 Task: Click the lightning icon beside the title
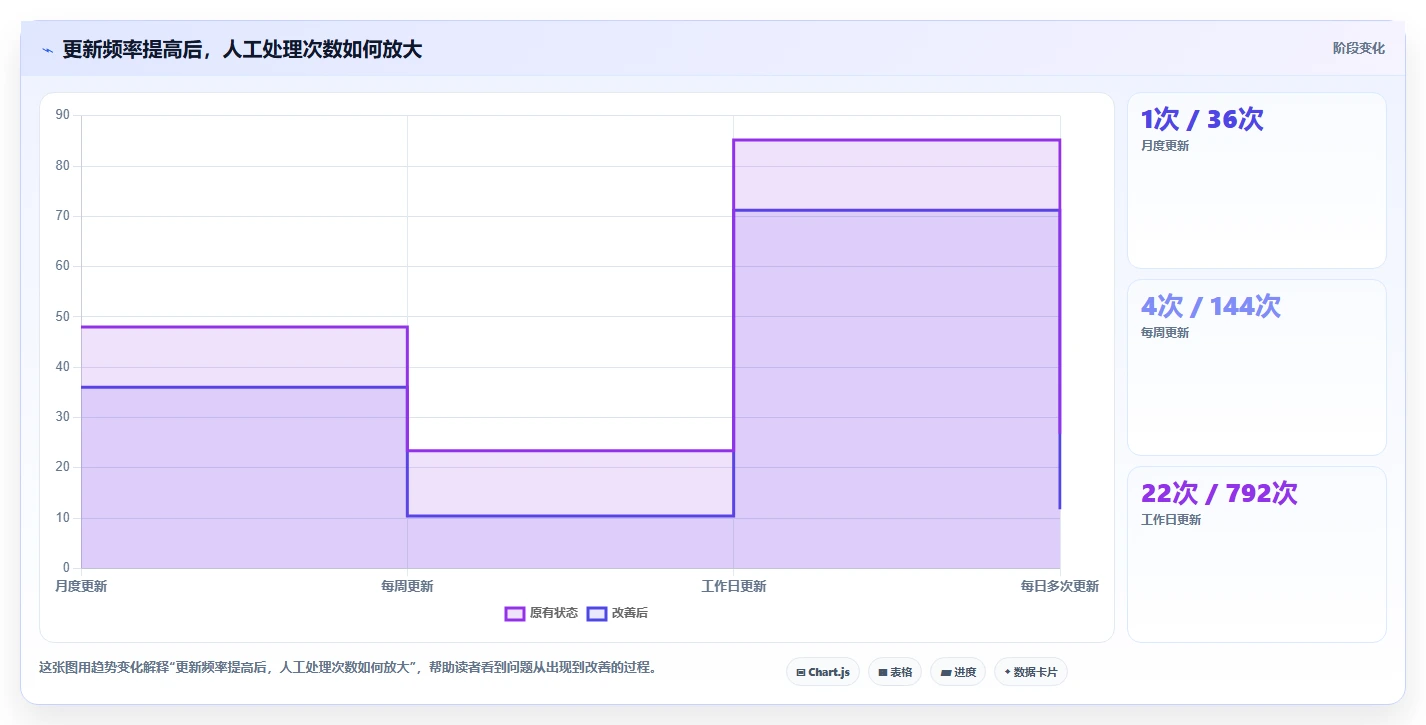click(x=47, y=50)
